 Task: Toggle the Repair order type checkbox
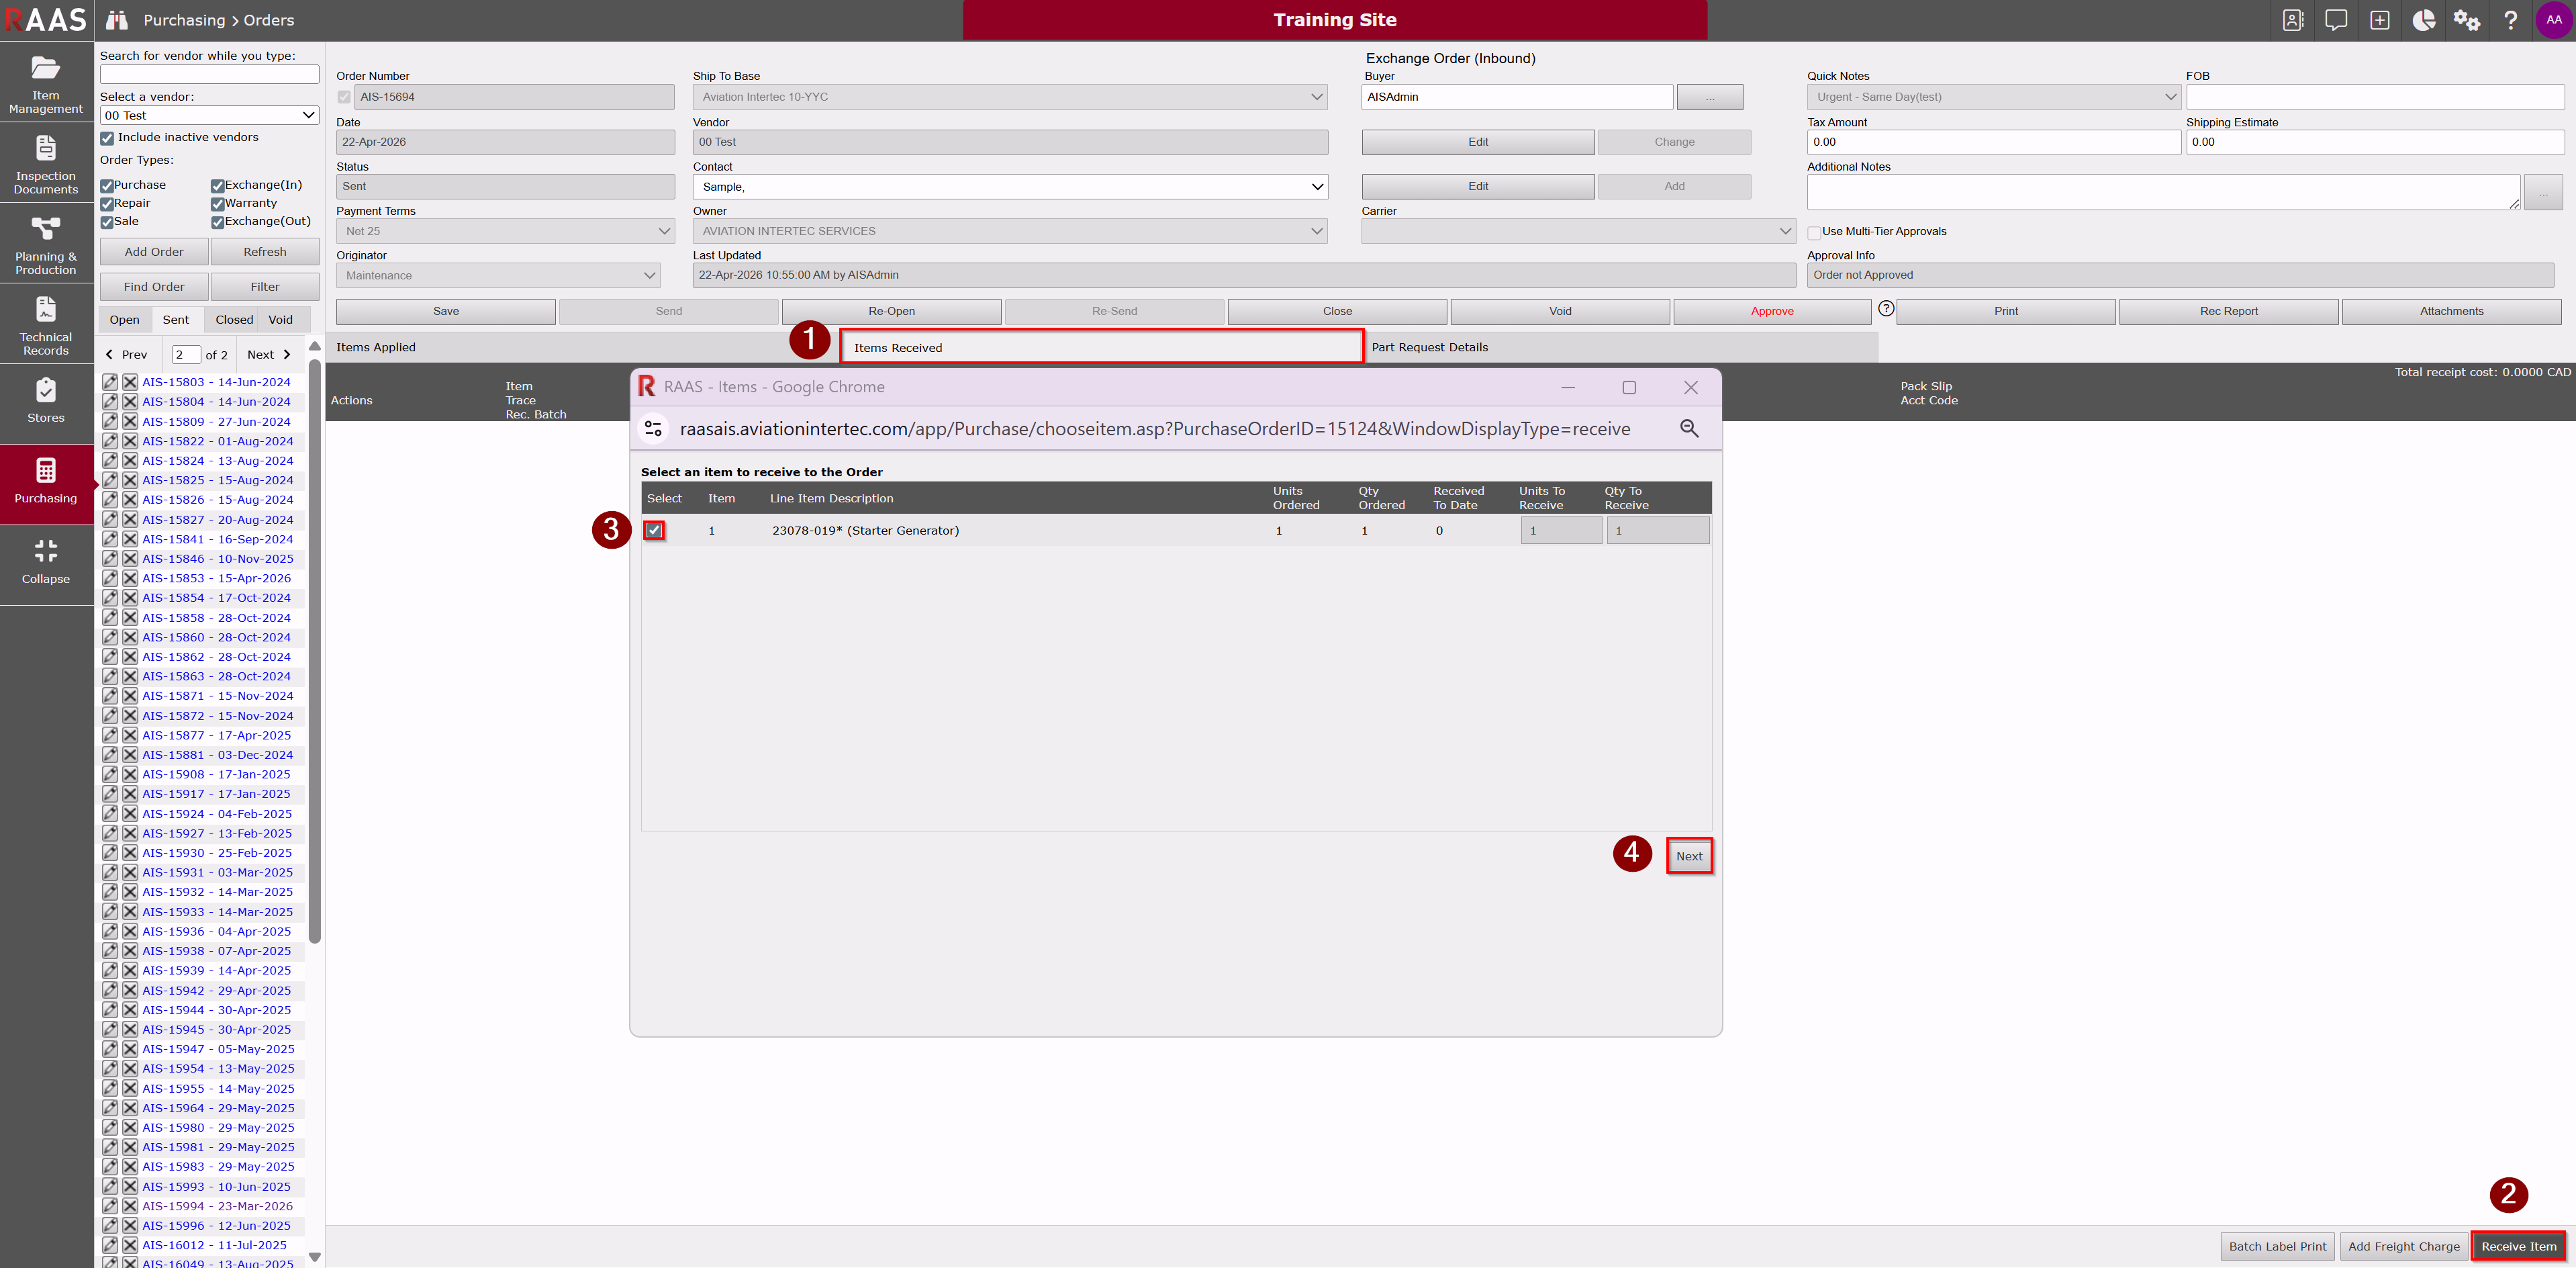click(107, 204)
